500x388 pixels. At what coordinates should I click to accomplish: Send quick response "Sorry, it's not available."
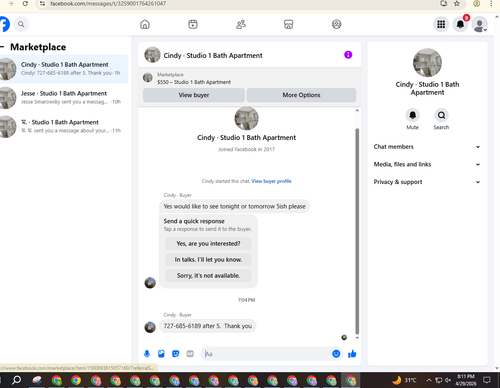[208, 276]
